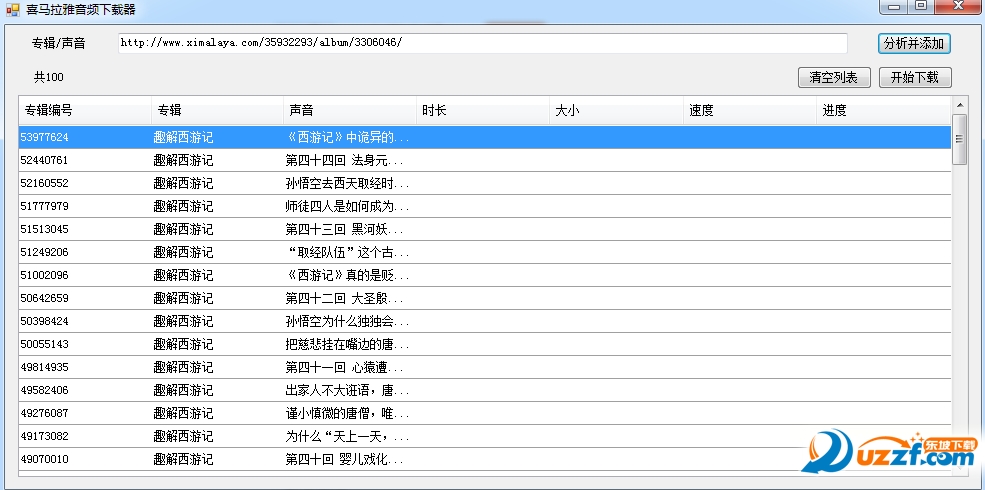Click track title 孙悟空去西天取经时...
985x490 pixels.
pyautogui.click(x=347, y=183)
